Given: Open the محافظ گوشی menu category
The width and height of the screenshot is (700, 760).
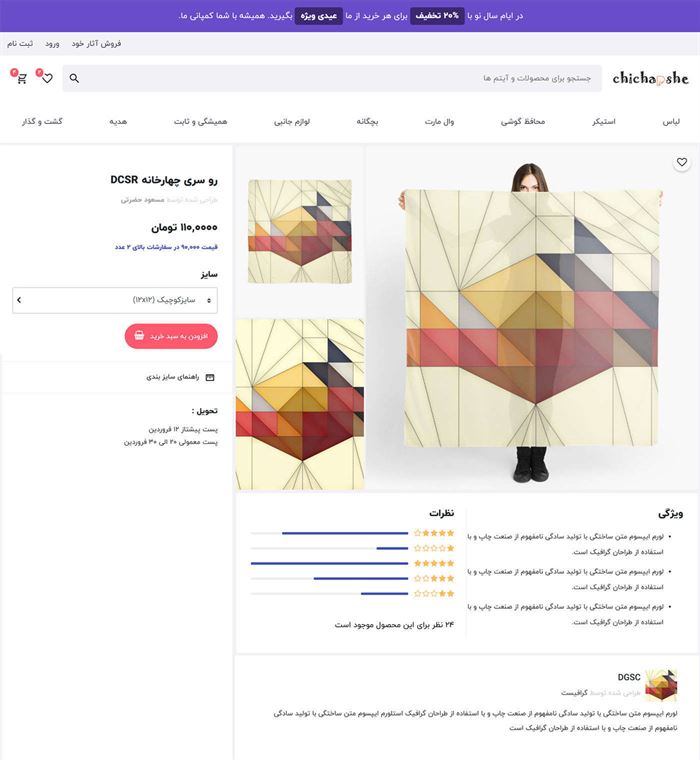Looking at the screenshot, I should [523, 122].
